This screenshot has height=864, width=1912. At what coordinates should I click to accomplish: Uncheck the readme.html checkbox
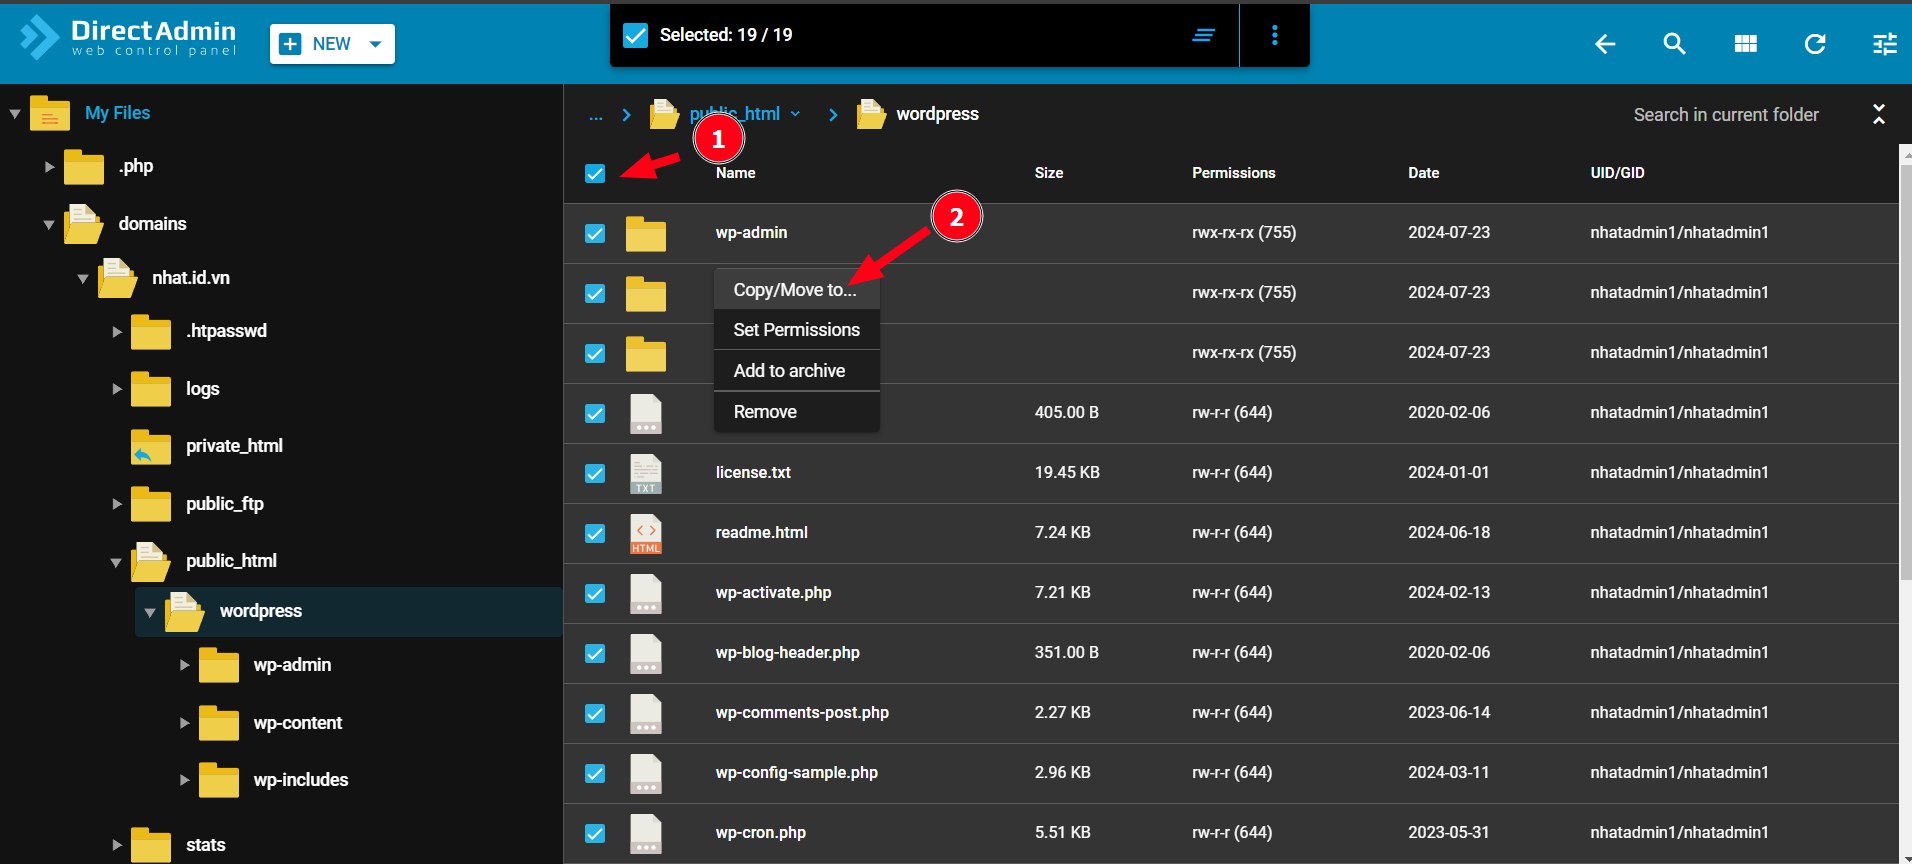(595, 534)
